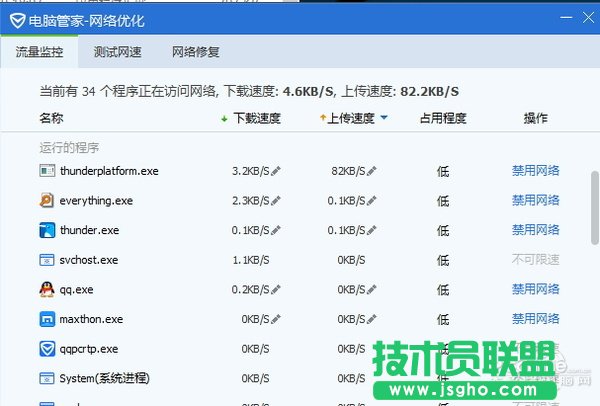The width and height of the screenshot is (600, 406).
Task: Edit qq.exe download speed limit pencil
Action: pyautogui.click(x=276, y=290)
